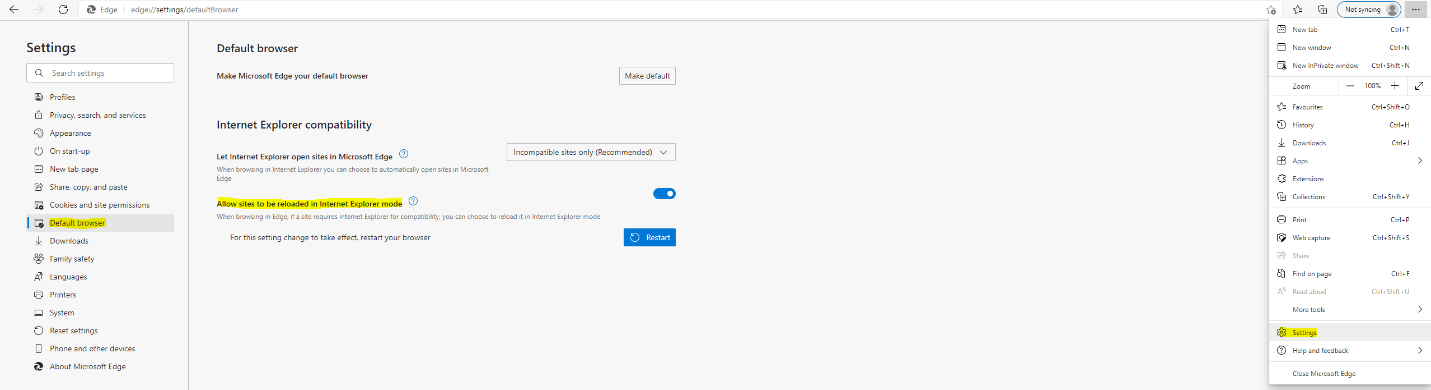The width and height of the screenshot is (1431, 390).
Task: Open Phone and other devices settings
Action: pos(100,349)
